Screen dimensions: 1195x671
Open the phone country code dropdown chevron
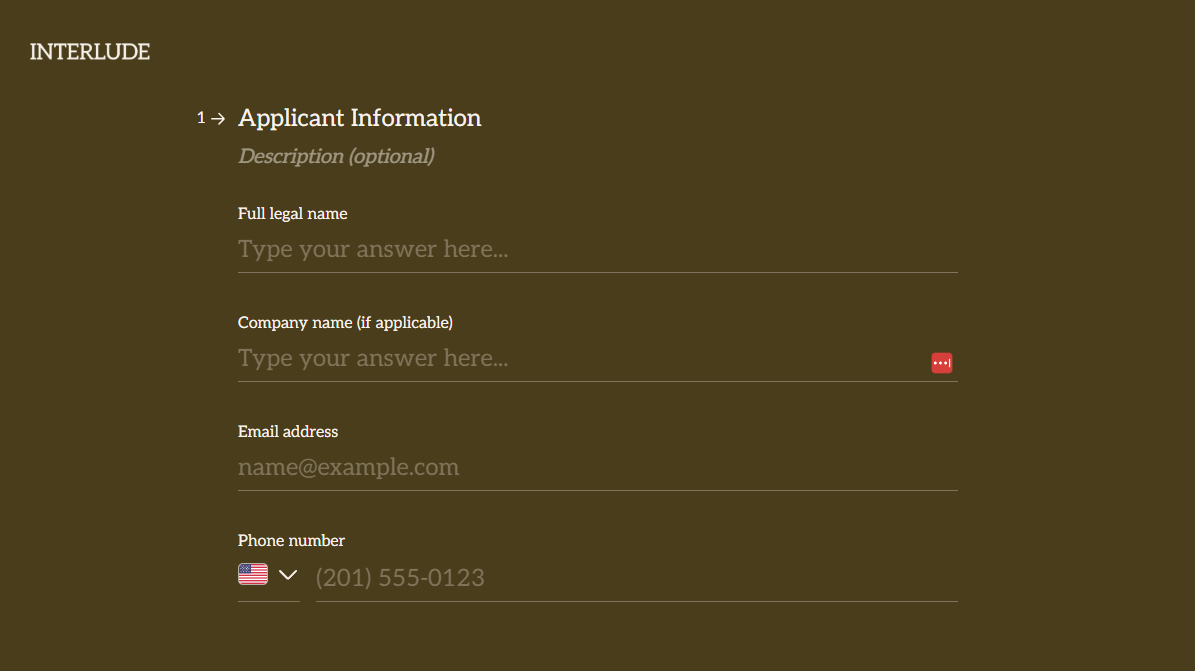pyautogui.click(x=287, y=575)
